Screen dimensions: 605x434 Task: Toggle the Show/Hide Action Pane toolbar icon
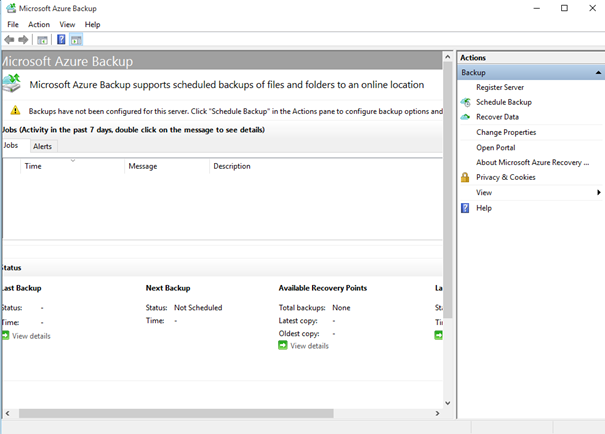point(76,40)
